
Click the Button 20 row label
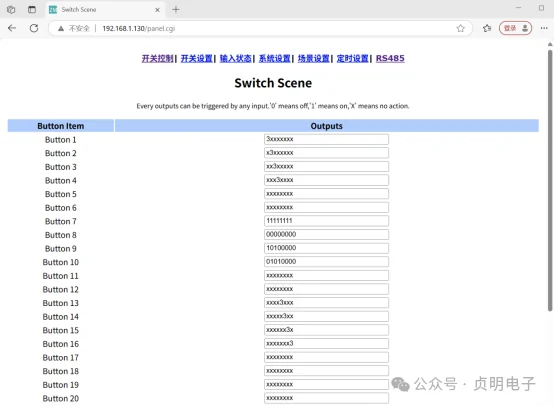tap(61, 398)
